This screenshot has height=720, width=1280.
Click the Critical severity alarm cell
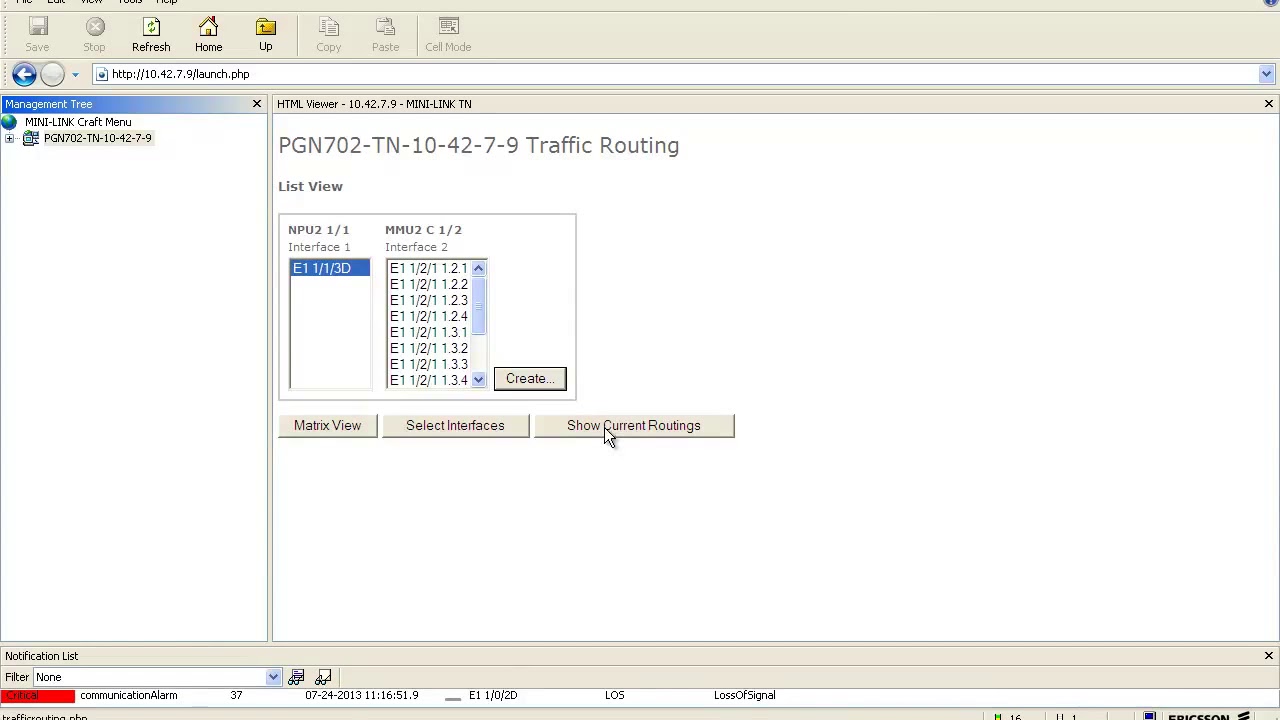[x=38, y=695]
